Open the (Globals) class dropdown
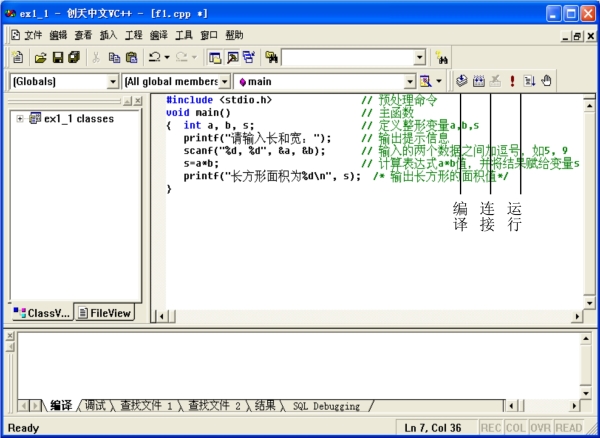600x438 pixels. [112, 81]
